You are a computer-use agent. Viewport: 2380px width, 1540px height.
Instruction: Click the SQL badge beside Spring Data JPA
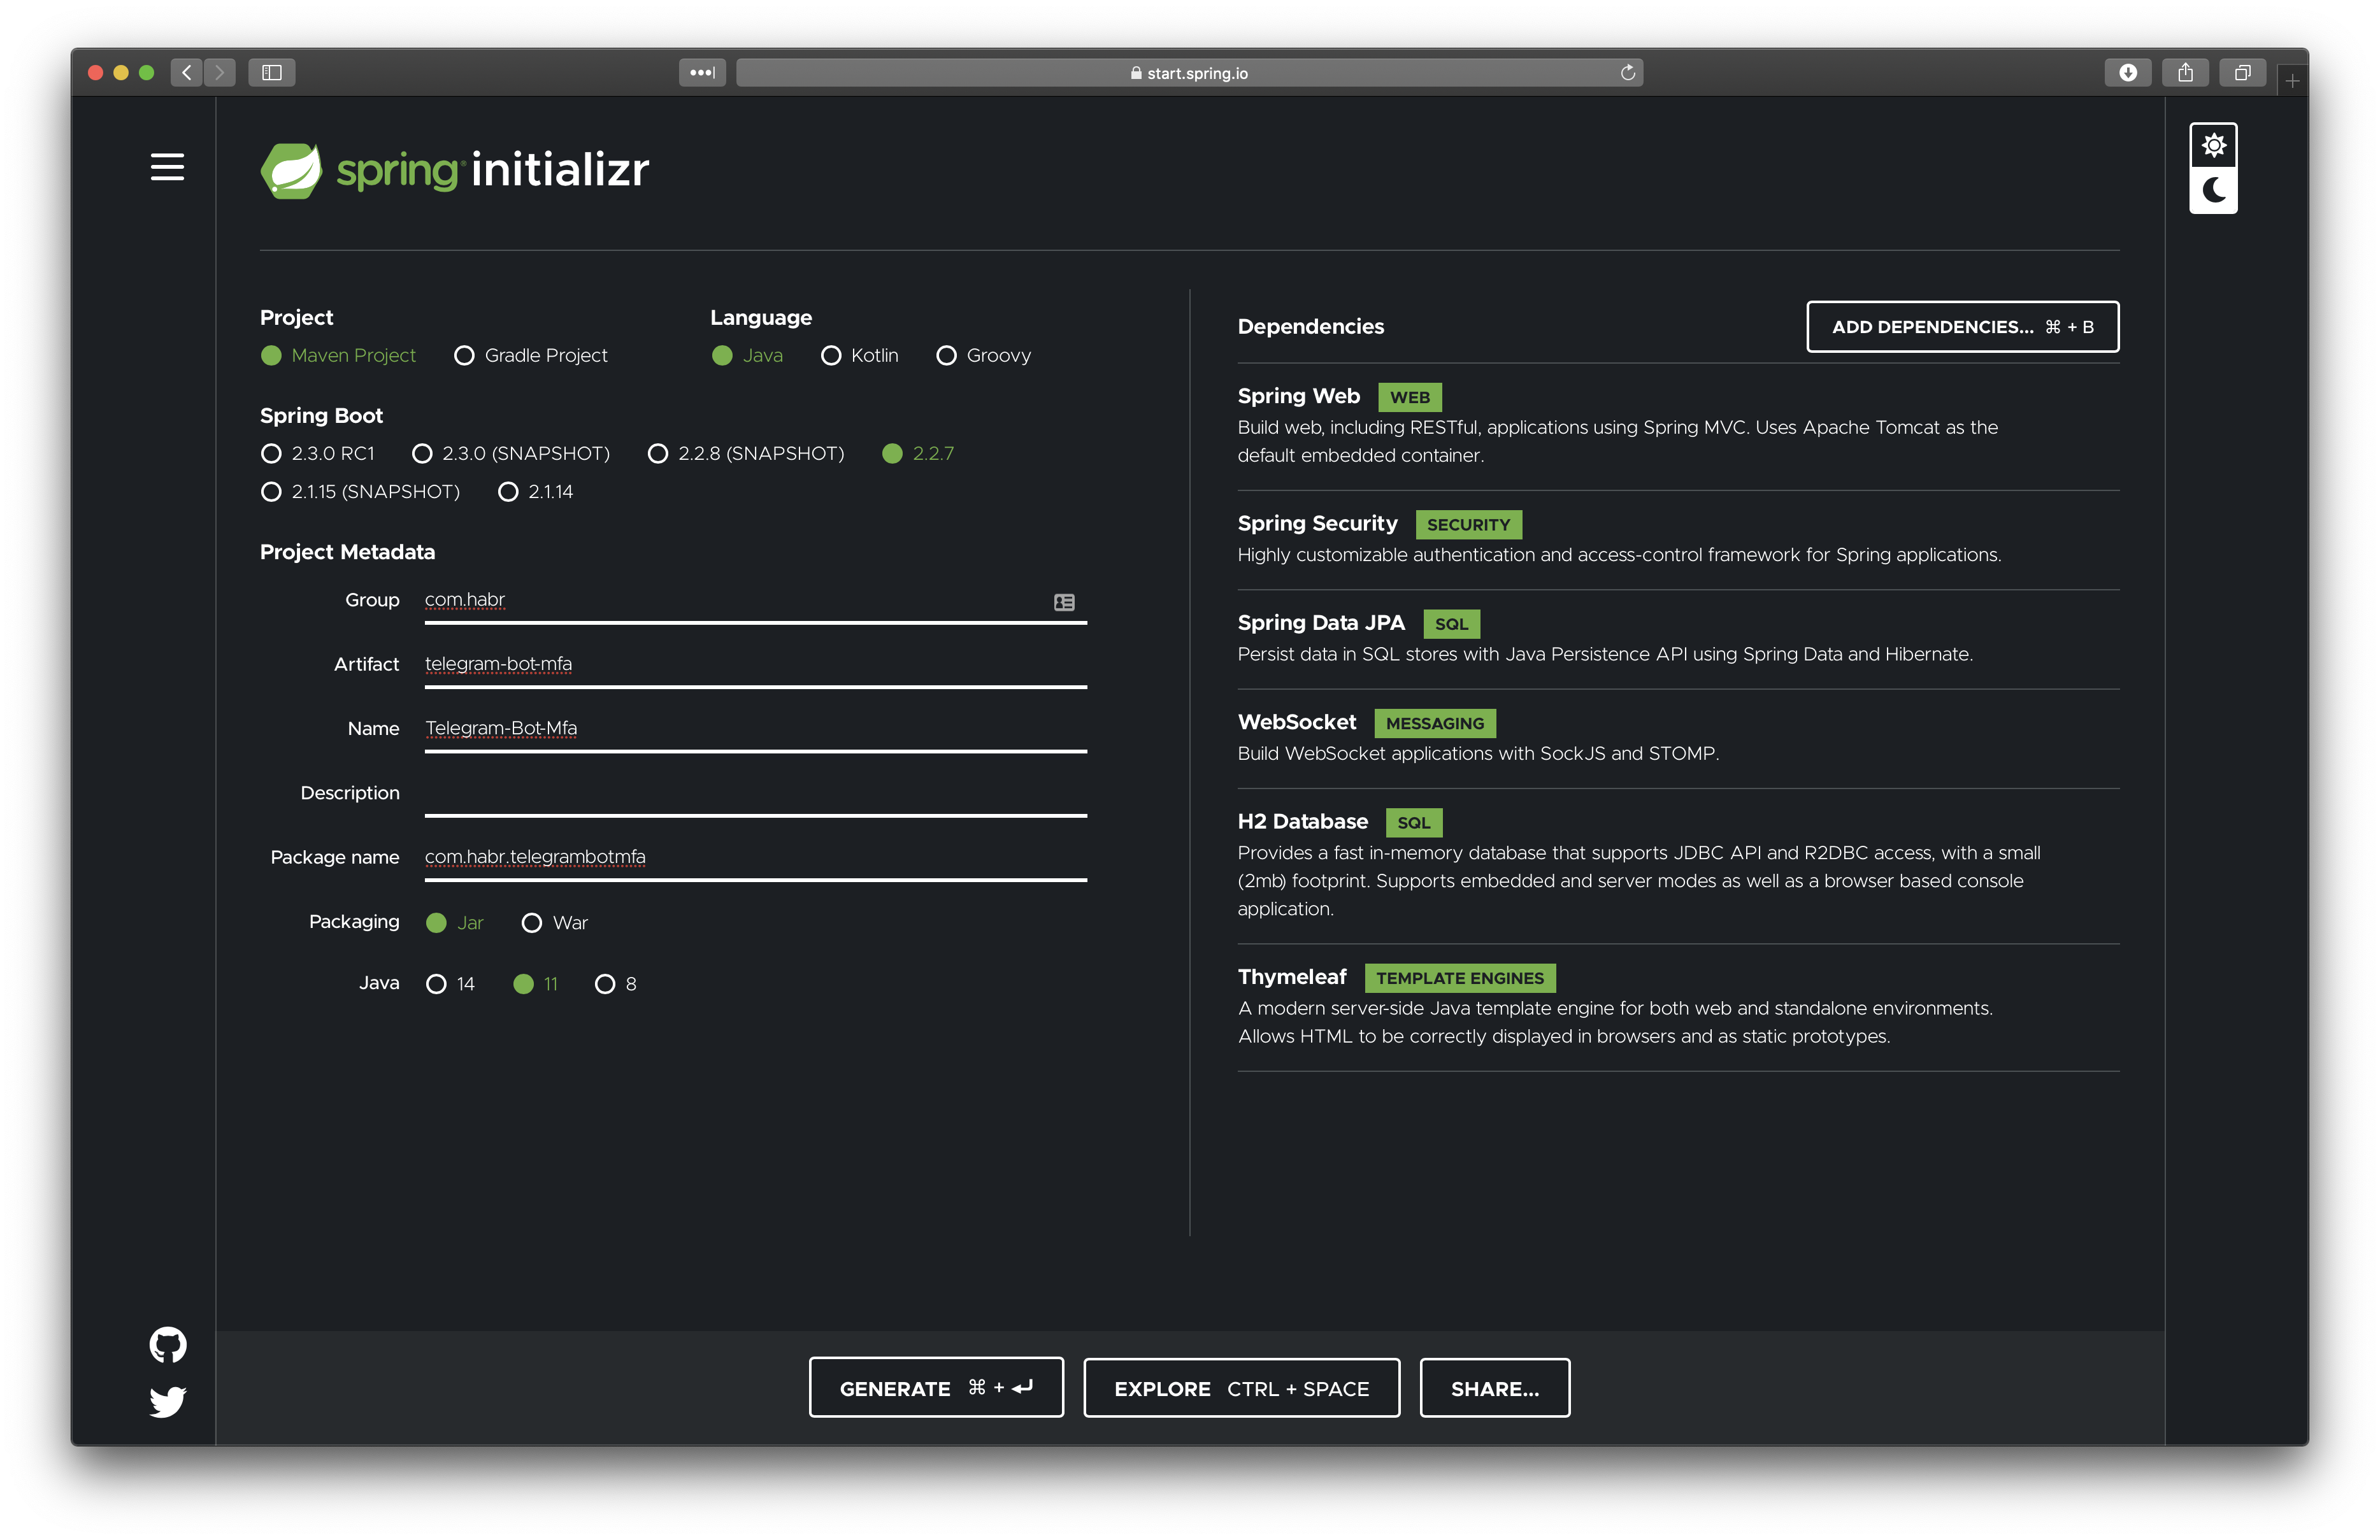point(1451,624)
